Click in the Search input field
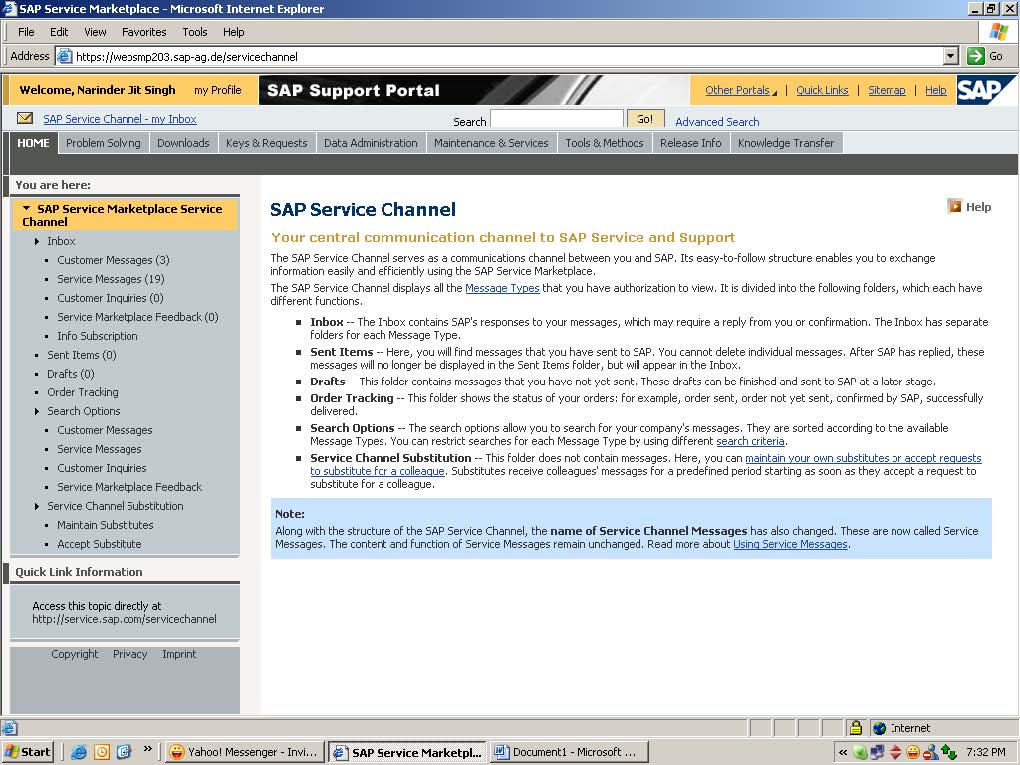 point(557,119)
